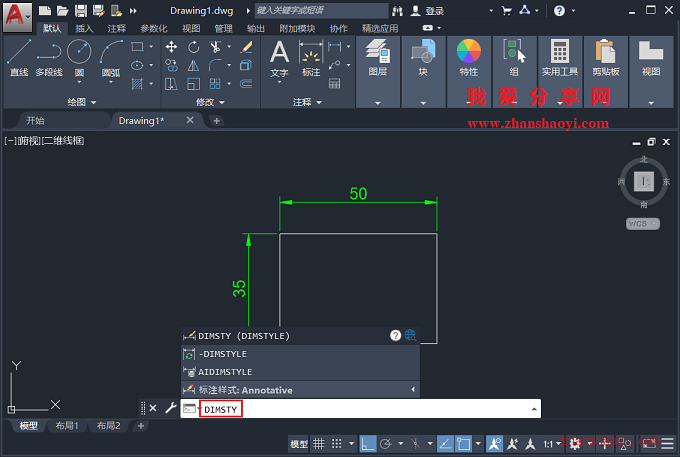Viewport: 680px width, 457px height.
Task: Toggle the drawing grid display
Action: (319, 444)
